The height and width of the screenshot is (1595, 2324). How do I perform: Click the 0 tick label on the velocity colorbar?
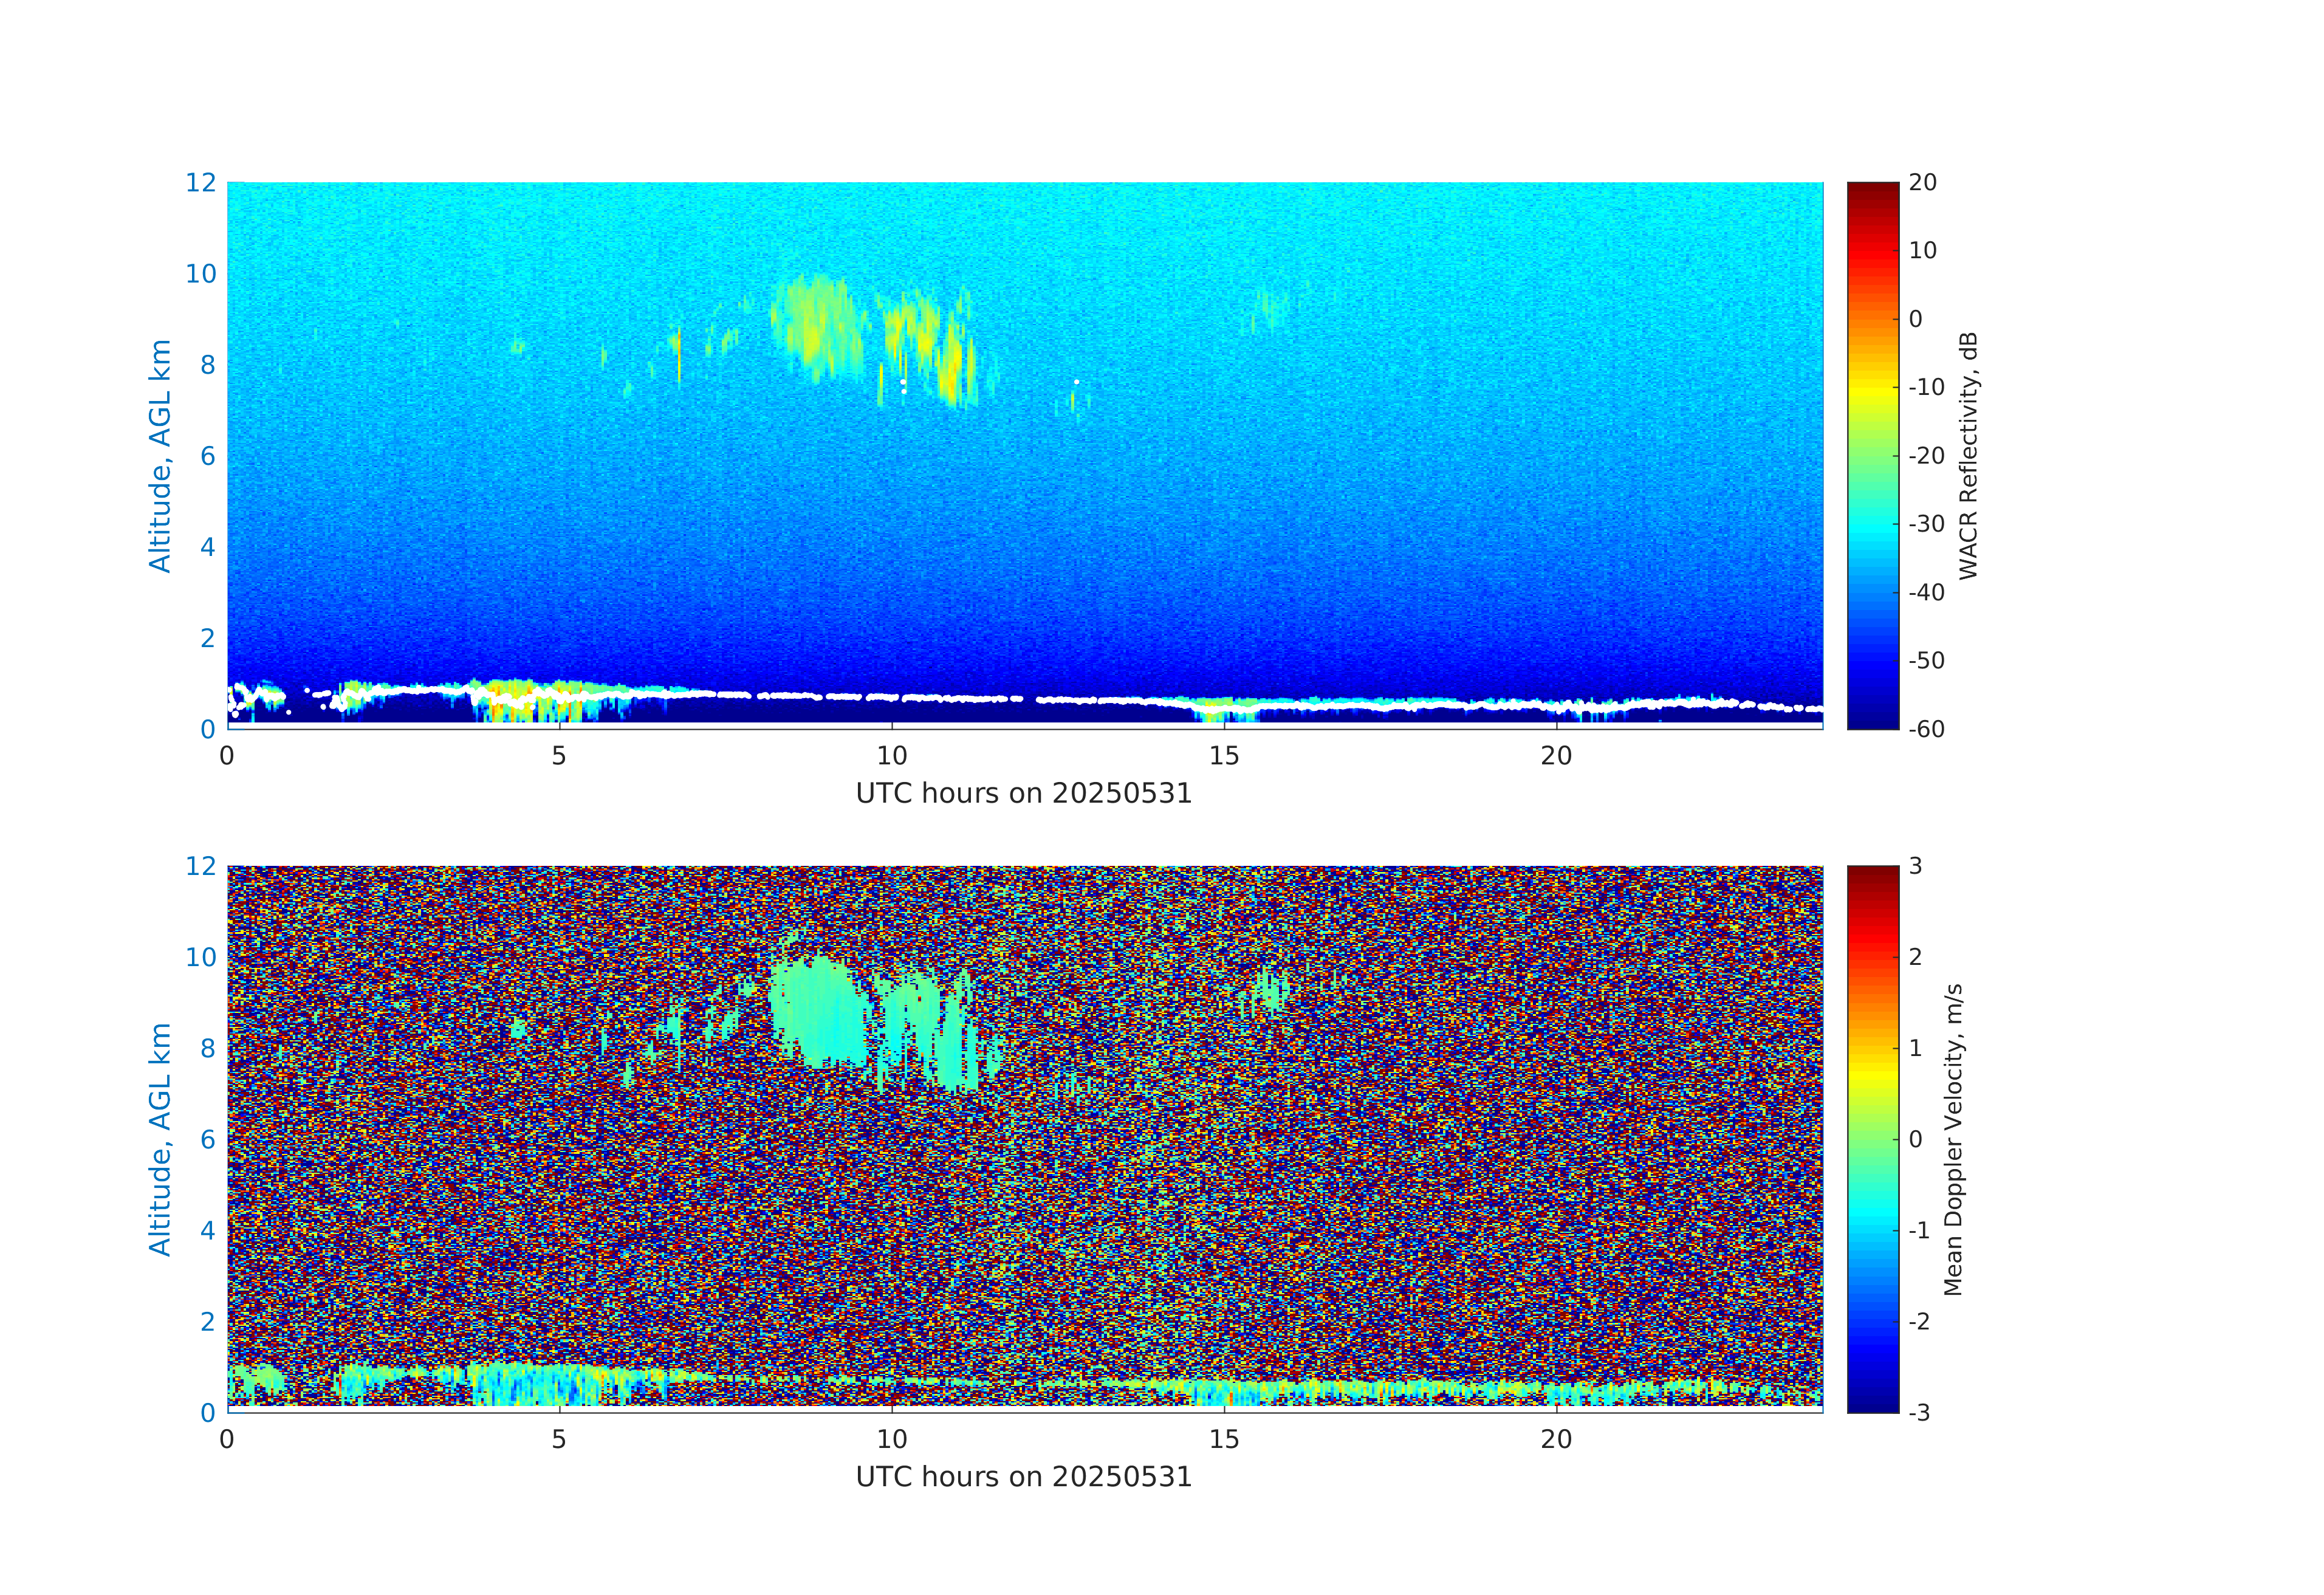1915,1139
